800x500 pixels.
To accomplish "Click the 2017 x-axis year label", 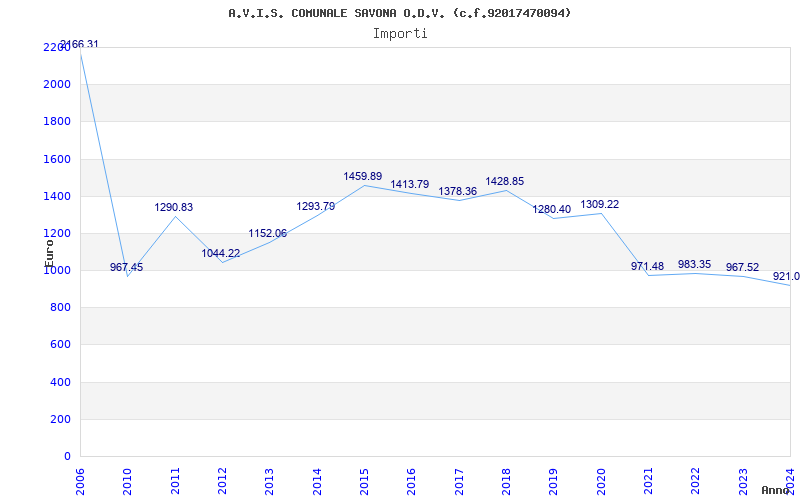I will [x=459, y=482].
